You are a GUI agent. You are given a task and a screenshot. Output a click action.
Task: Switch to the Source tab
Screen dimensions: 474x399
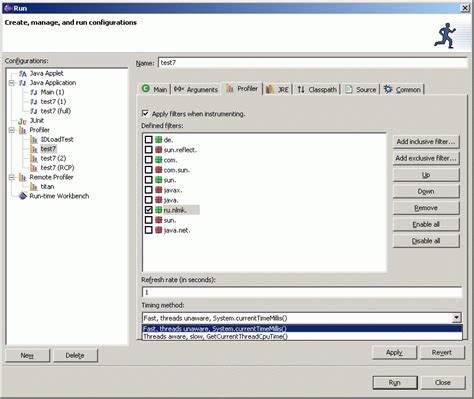(x=360, y=89)
